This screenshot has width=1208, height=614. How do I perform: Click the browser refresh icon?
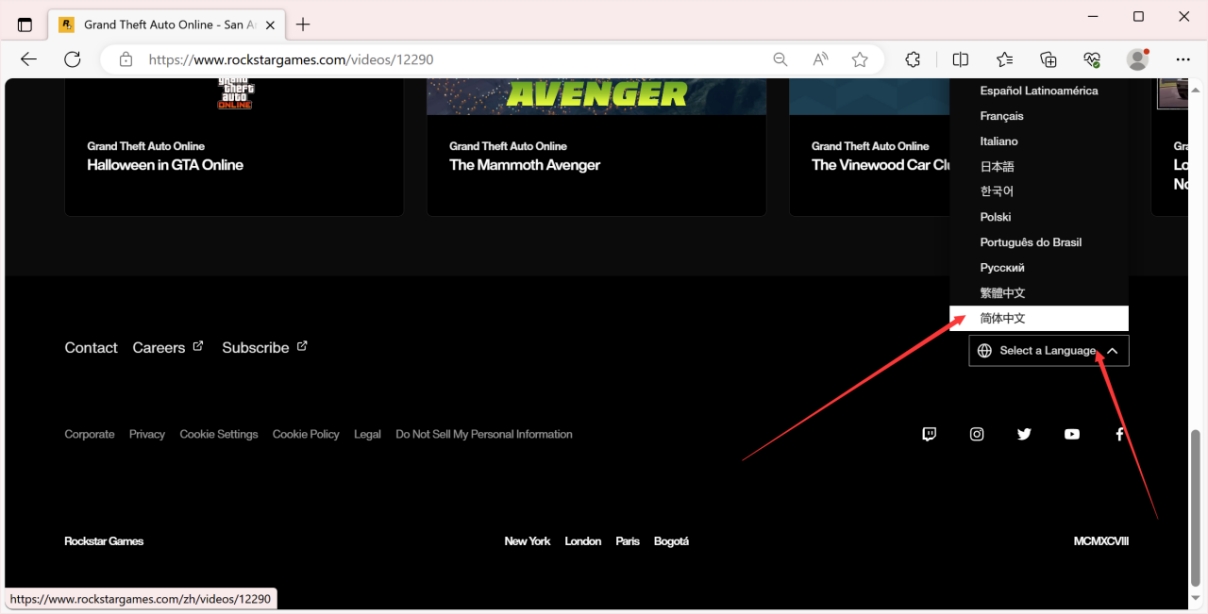[72, 59]
